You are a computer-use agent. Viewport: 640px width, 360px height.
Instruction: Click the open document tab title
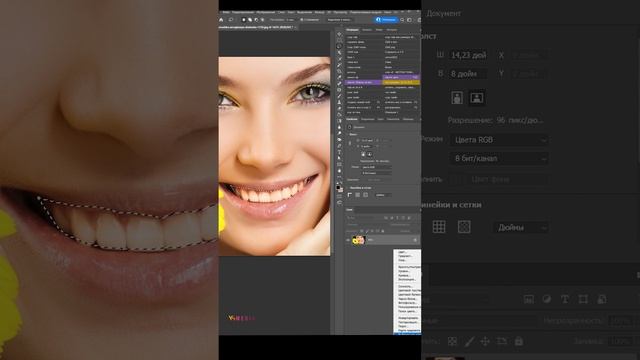click(x=256, y=27)
